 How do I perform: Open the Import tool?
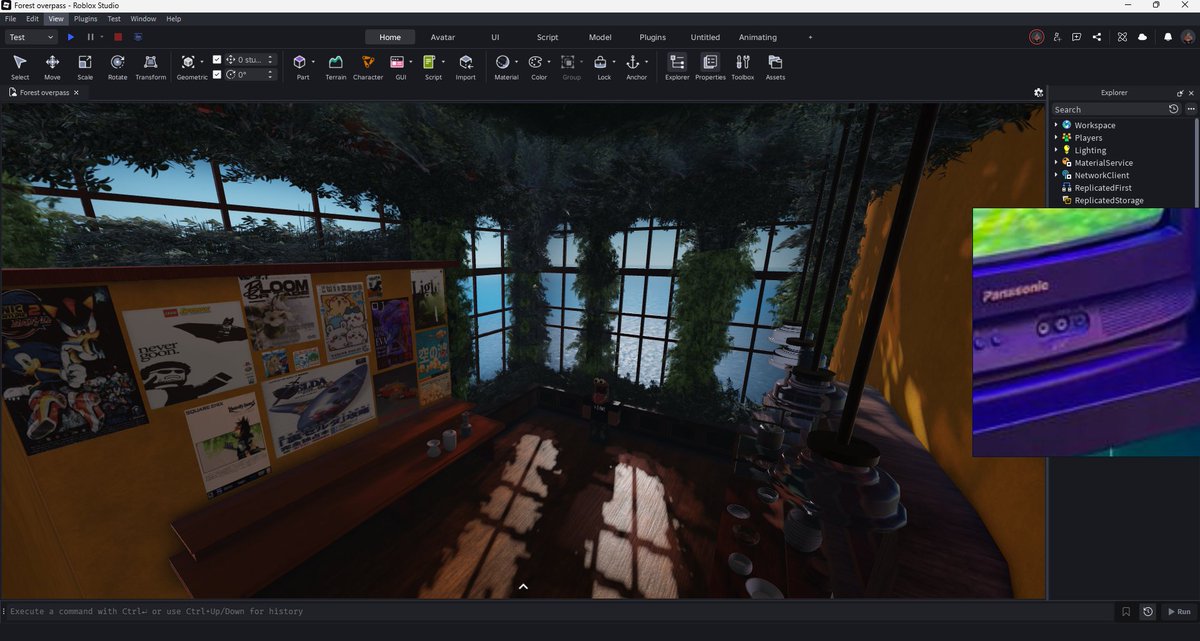coord(466,67)
